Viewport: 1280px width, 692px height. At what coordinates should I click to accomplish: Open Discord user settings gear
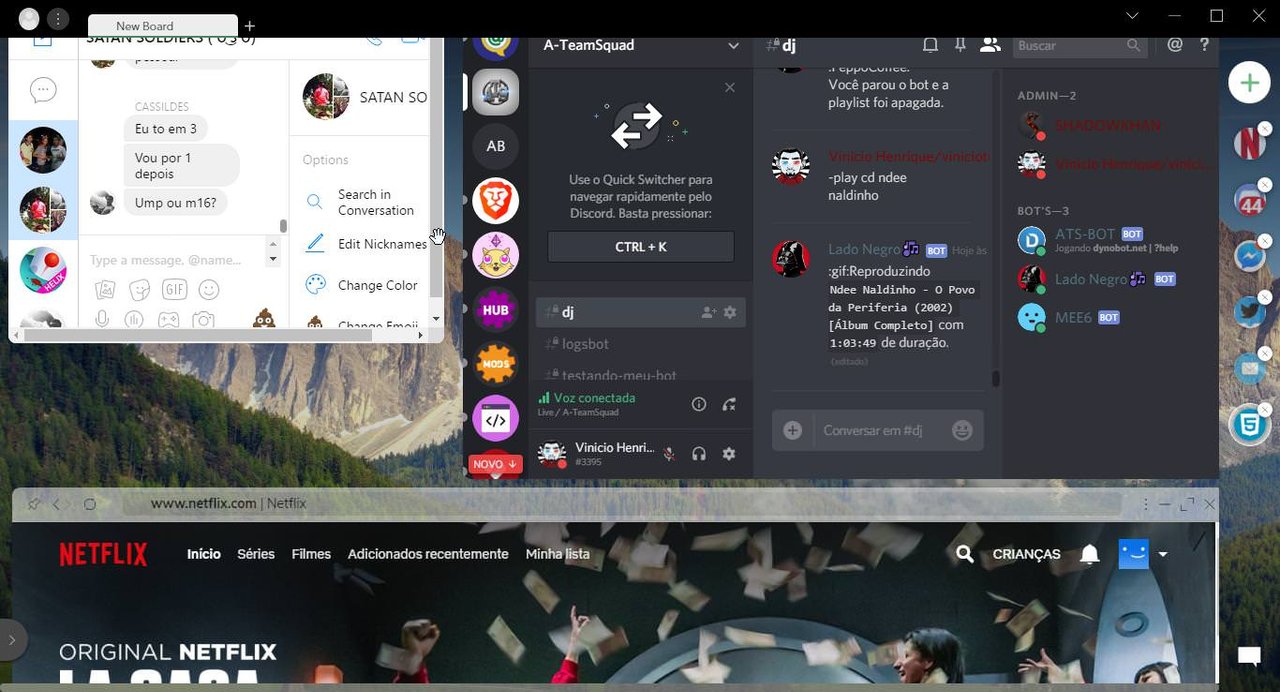click(729, 454)
